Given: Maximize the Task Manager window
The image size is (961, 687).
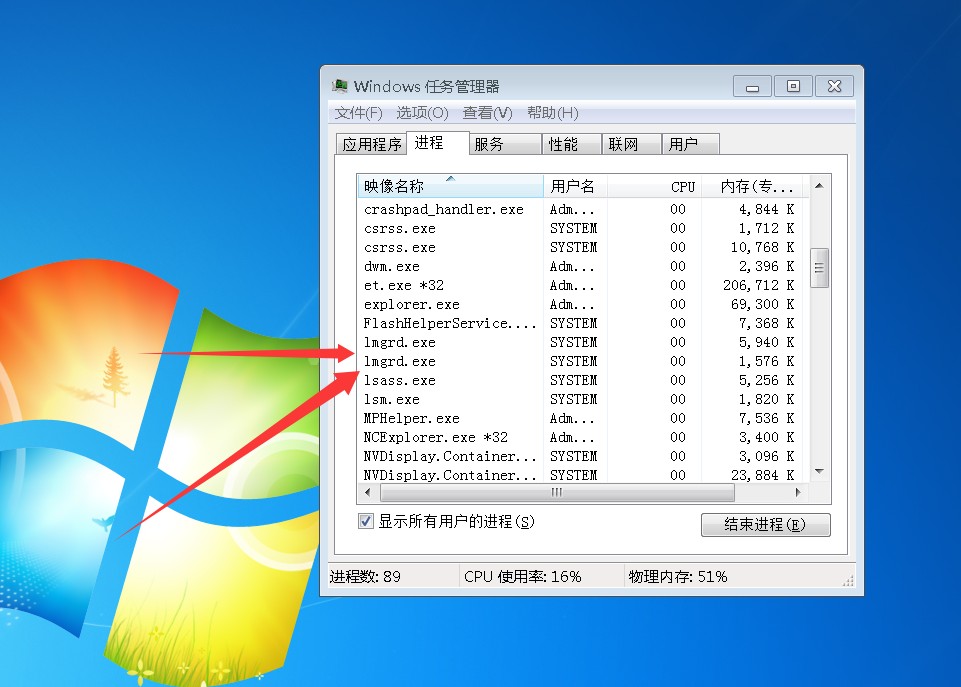Looking at the screenshot, I should coord(793,86).
